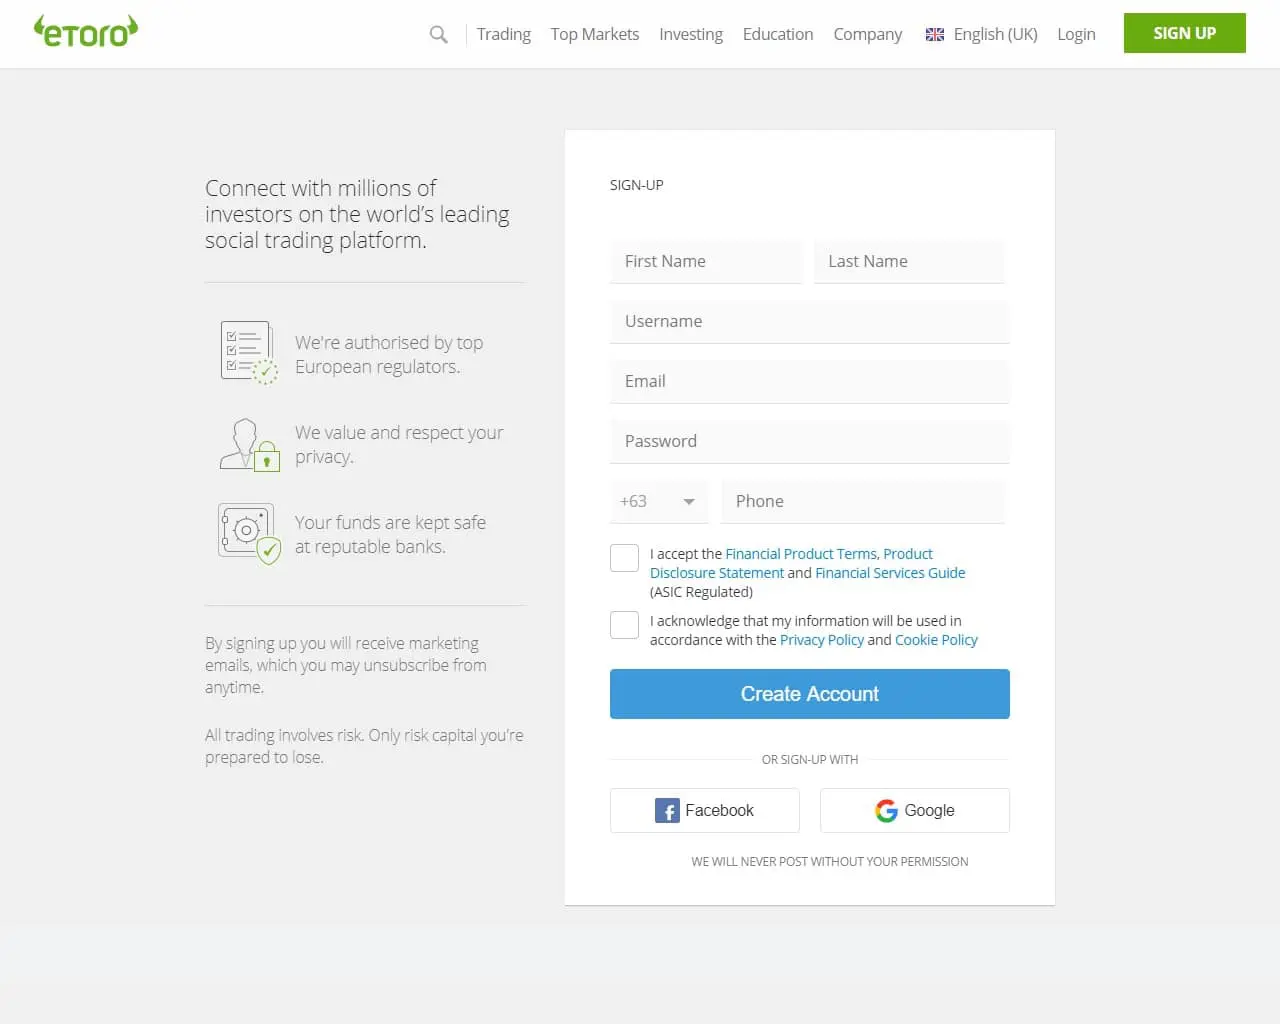Click the Email input field
Screen dimensions: 1280x1024
(809, 381)
